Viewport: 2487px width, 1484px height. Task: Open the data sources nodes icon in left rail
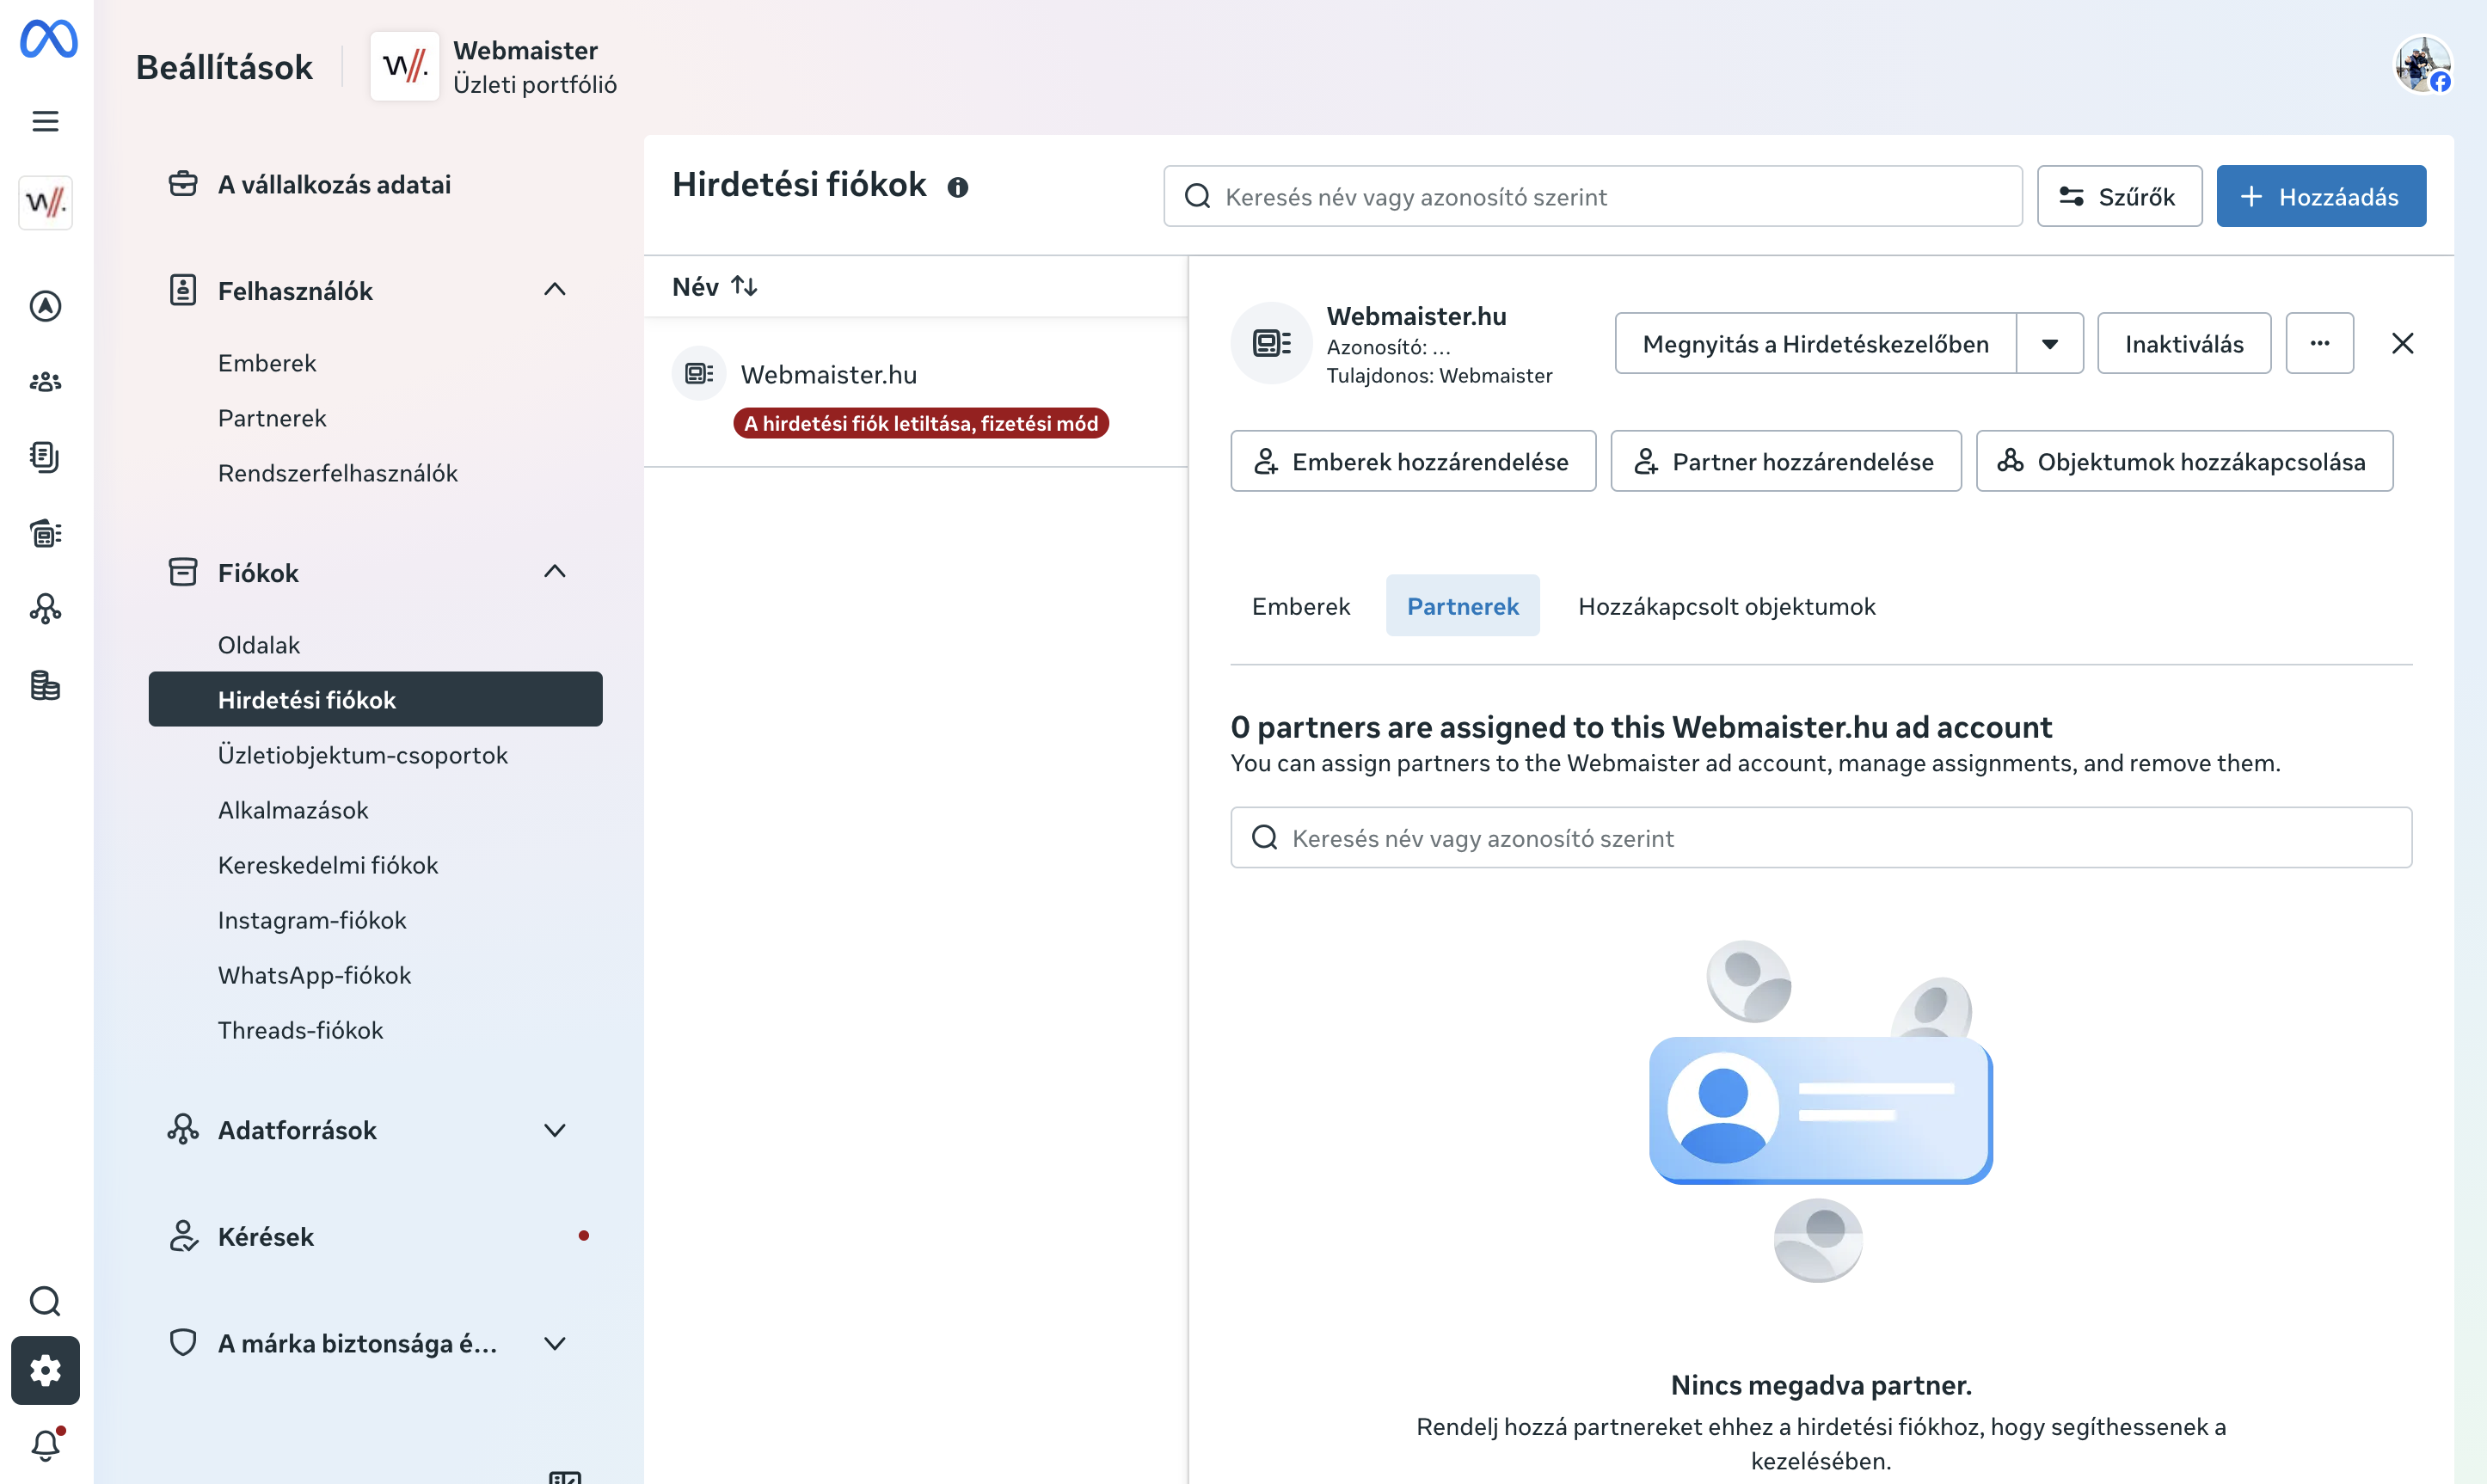[x=45, y=609]
